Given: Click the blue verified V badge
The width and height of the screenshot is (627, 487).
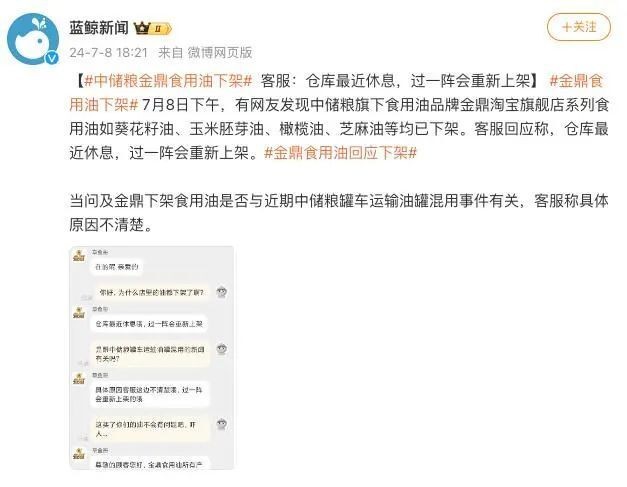Looking at the screenshot, I should point(52,58).
